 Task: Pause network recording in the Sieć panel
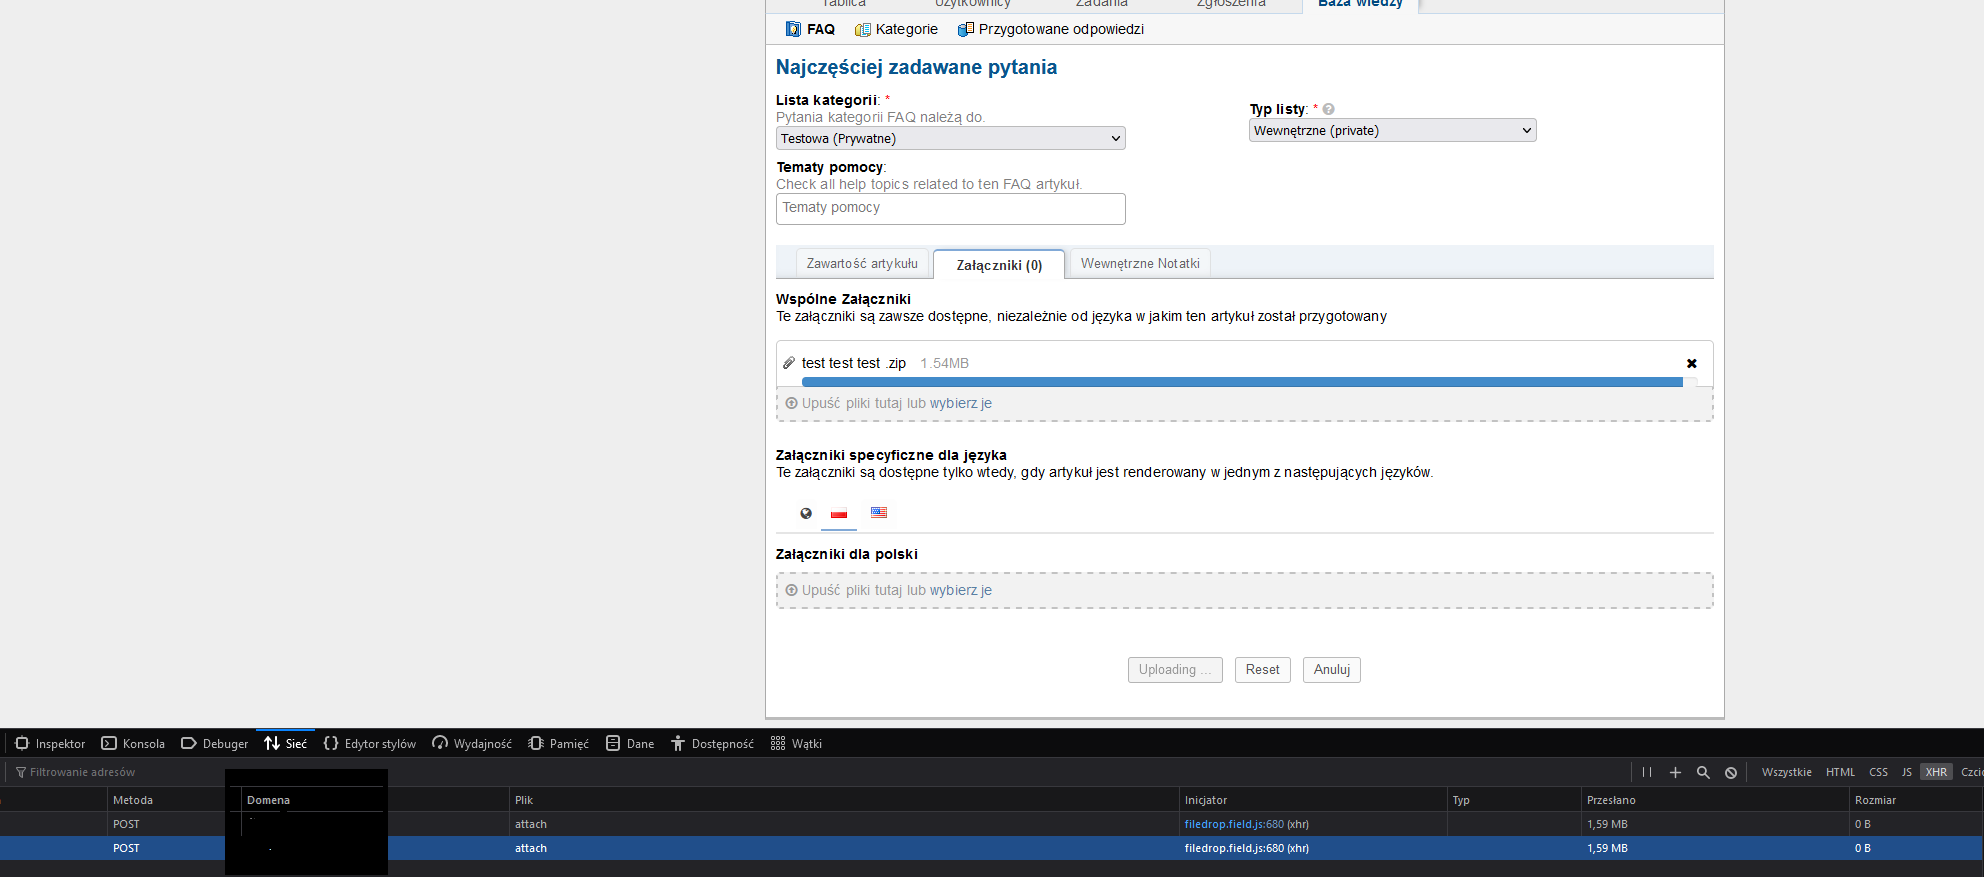pos(1646,772)
